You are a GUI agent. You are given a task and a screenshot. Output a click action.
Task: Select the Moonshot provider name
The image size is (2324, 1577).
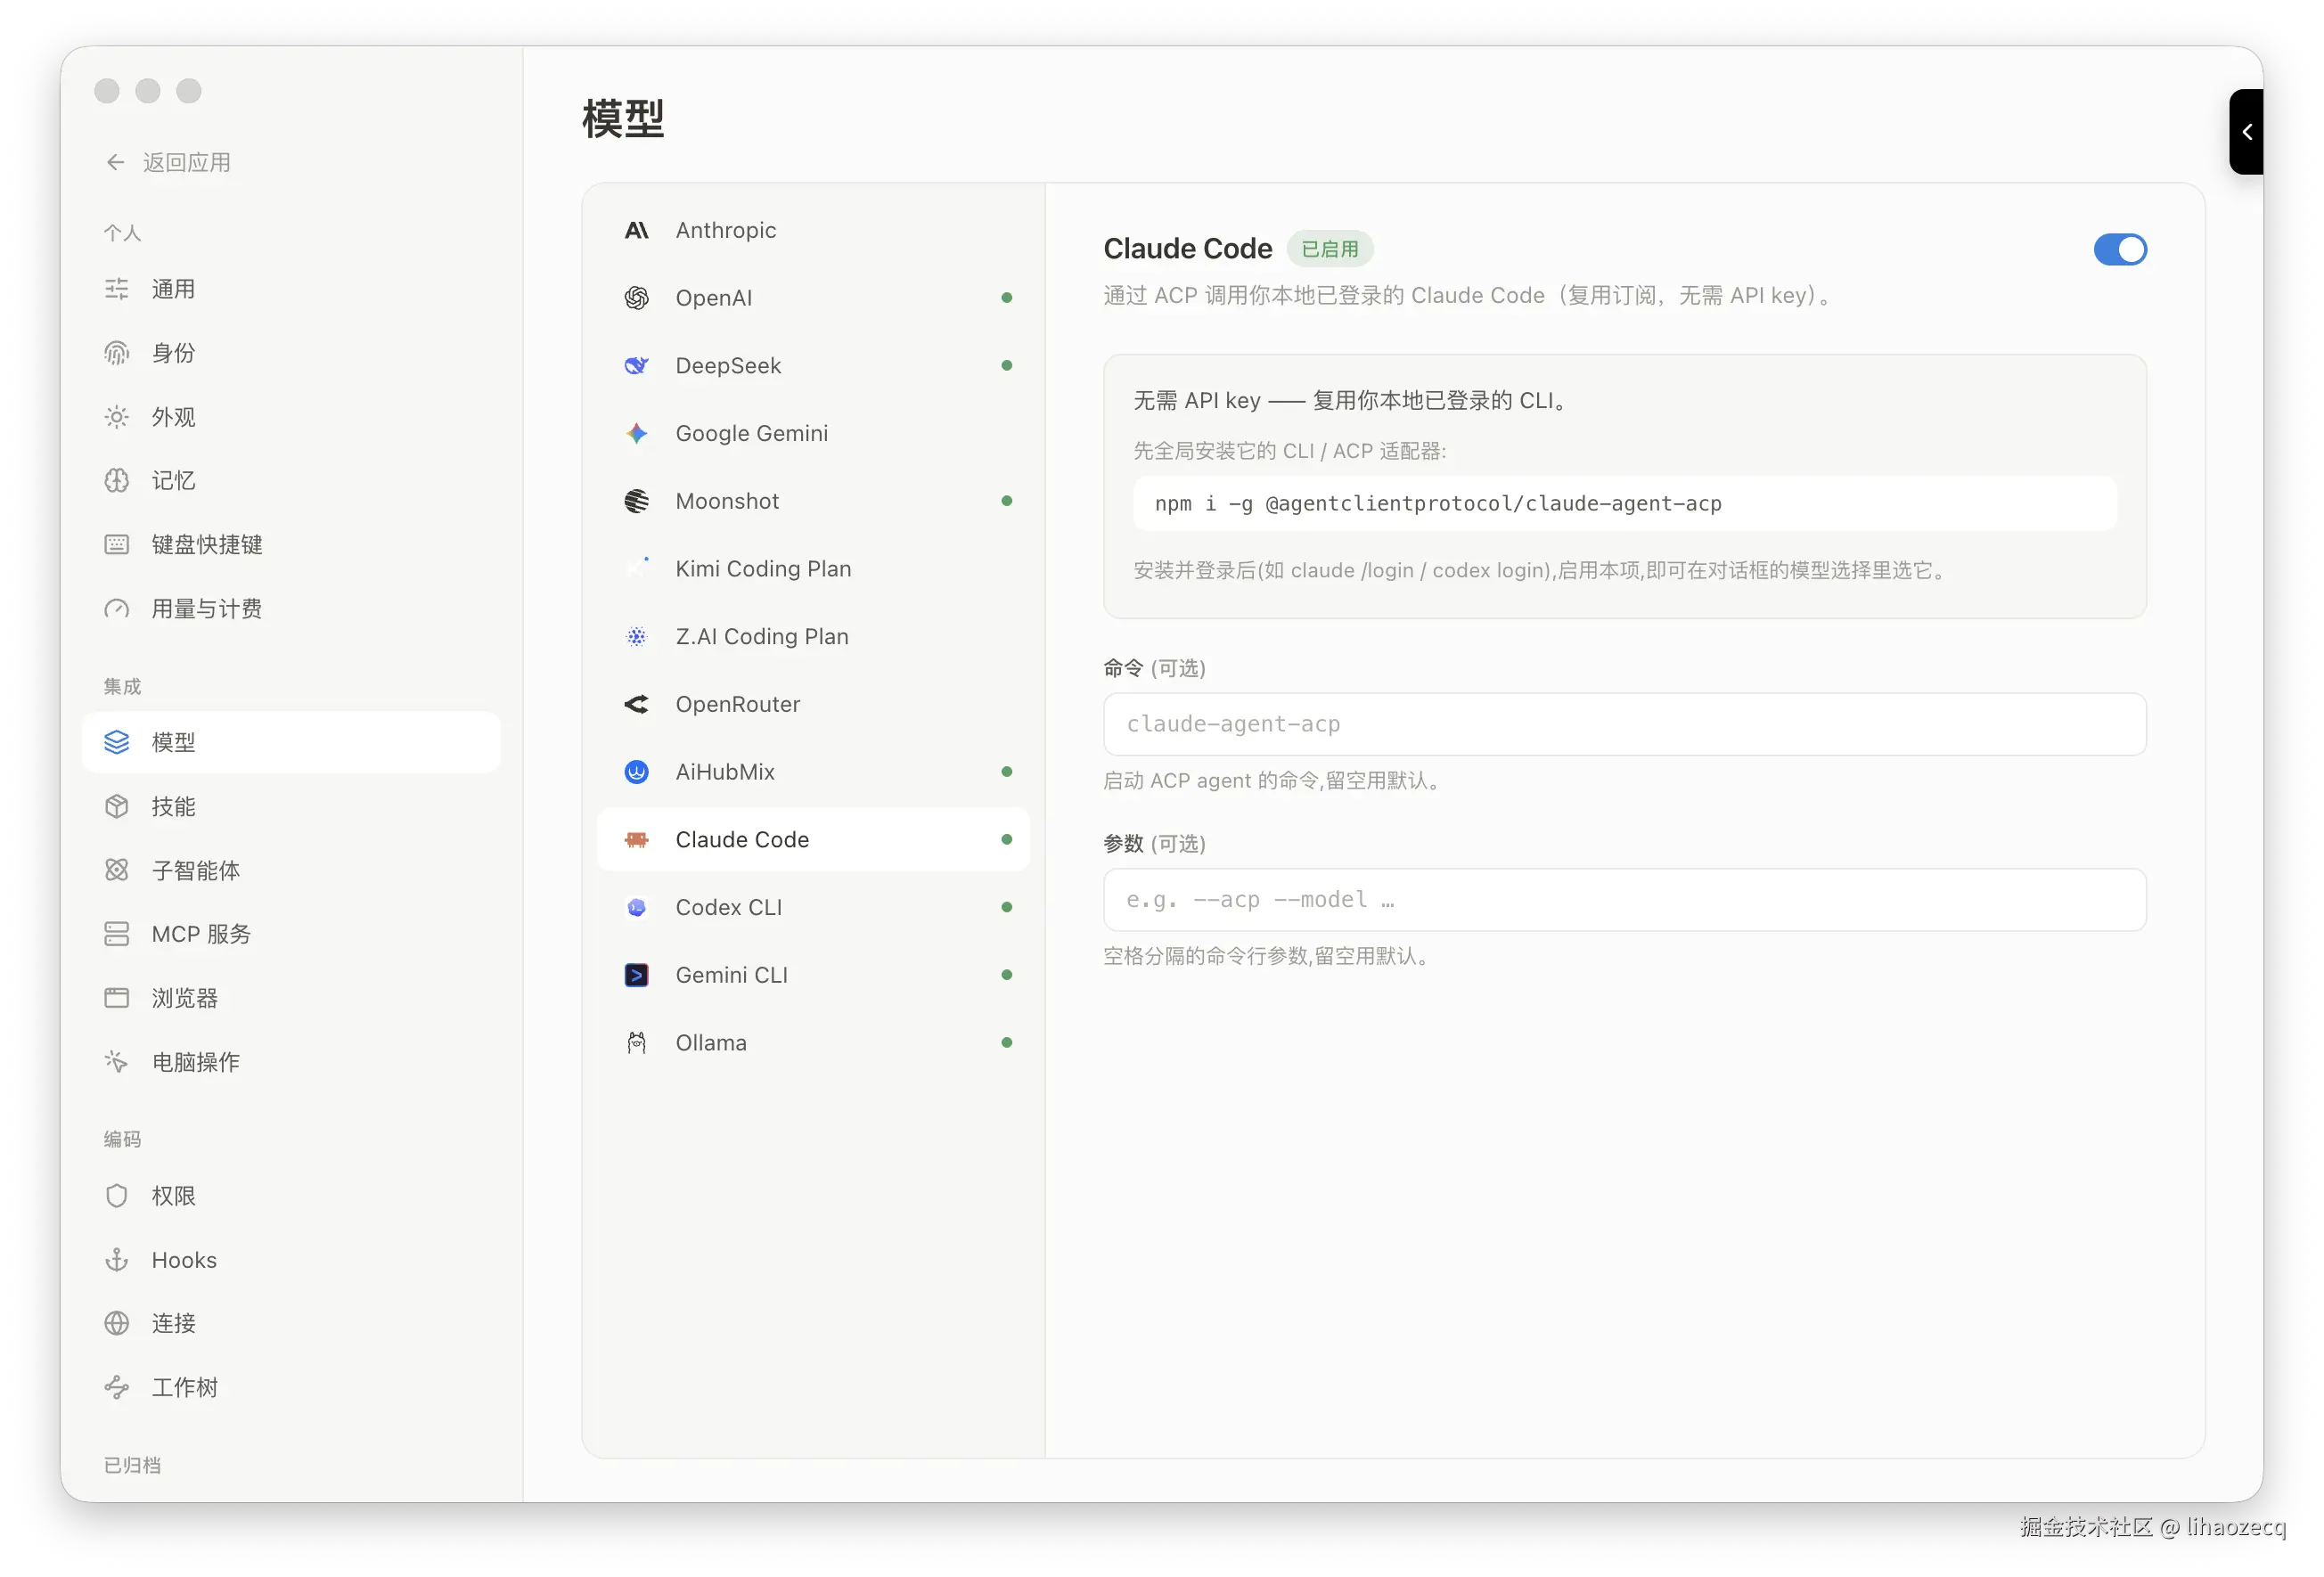coord(727,501)
